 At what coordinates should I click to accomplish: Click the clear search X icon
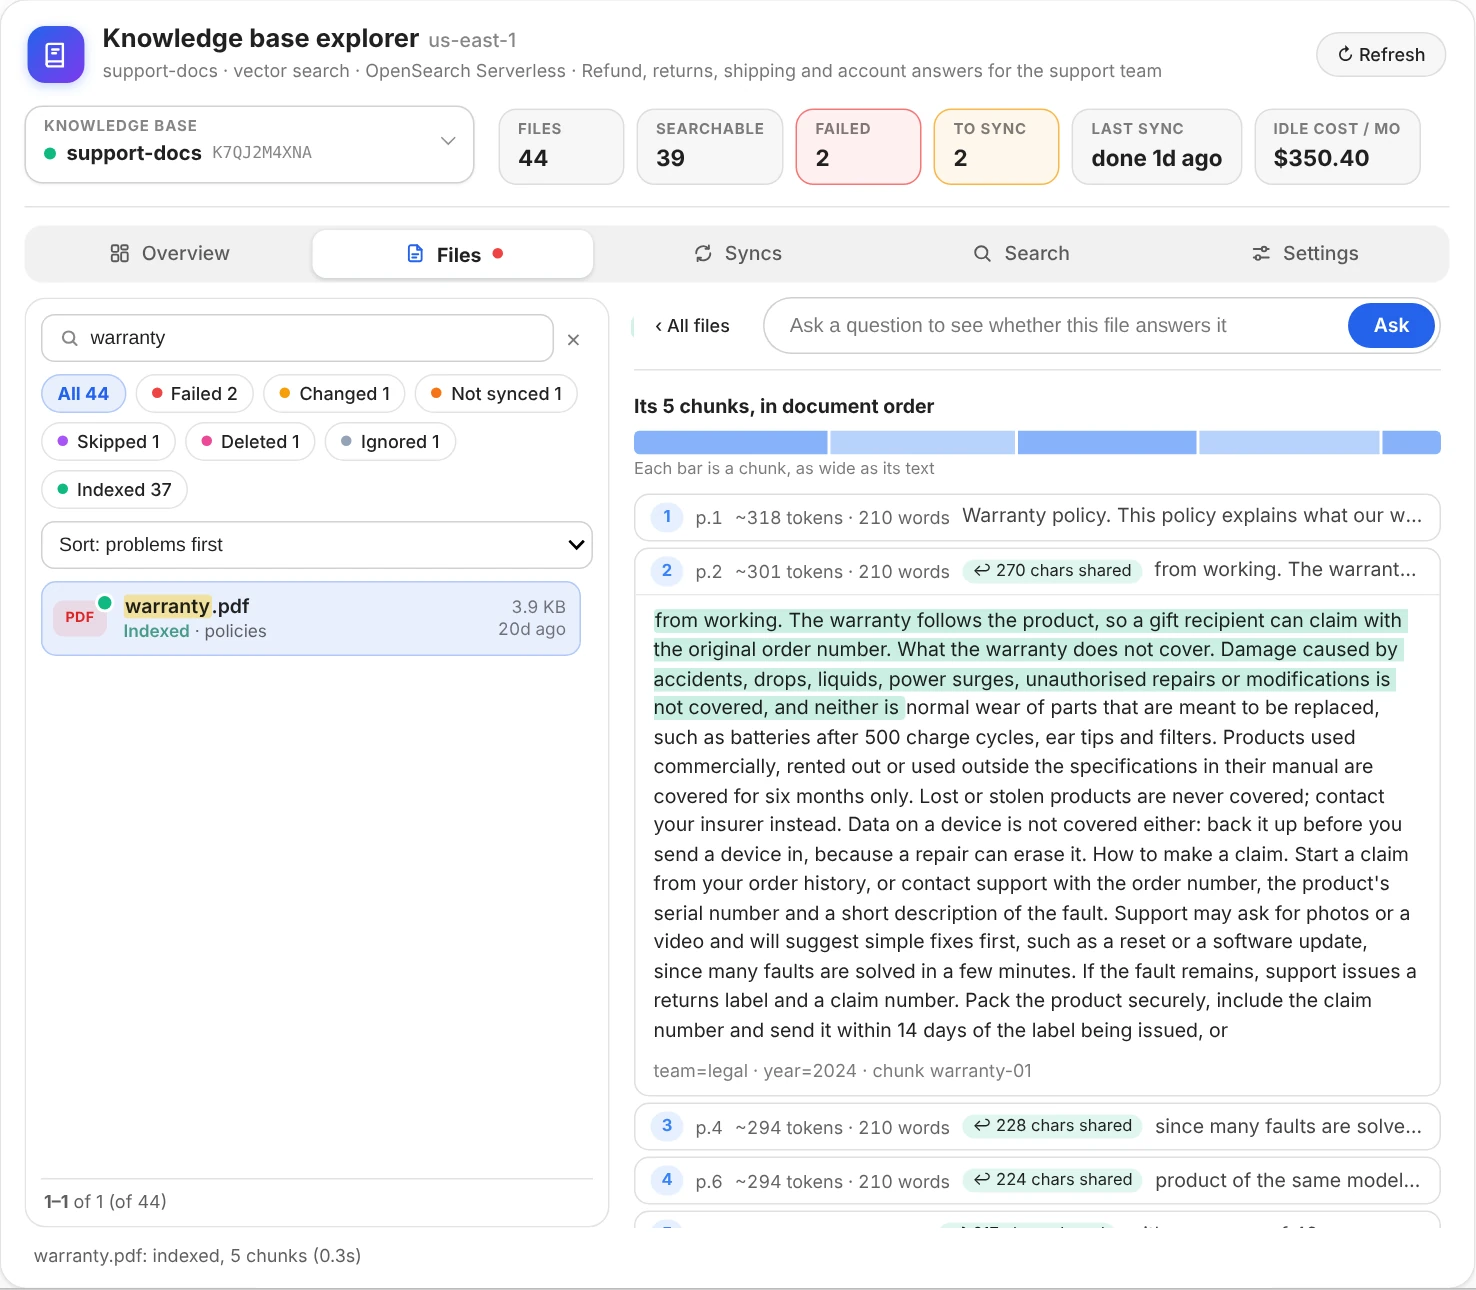[574, 340]
